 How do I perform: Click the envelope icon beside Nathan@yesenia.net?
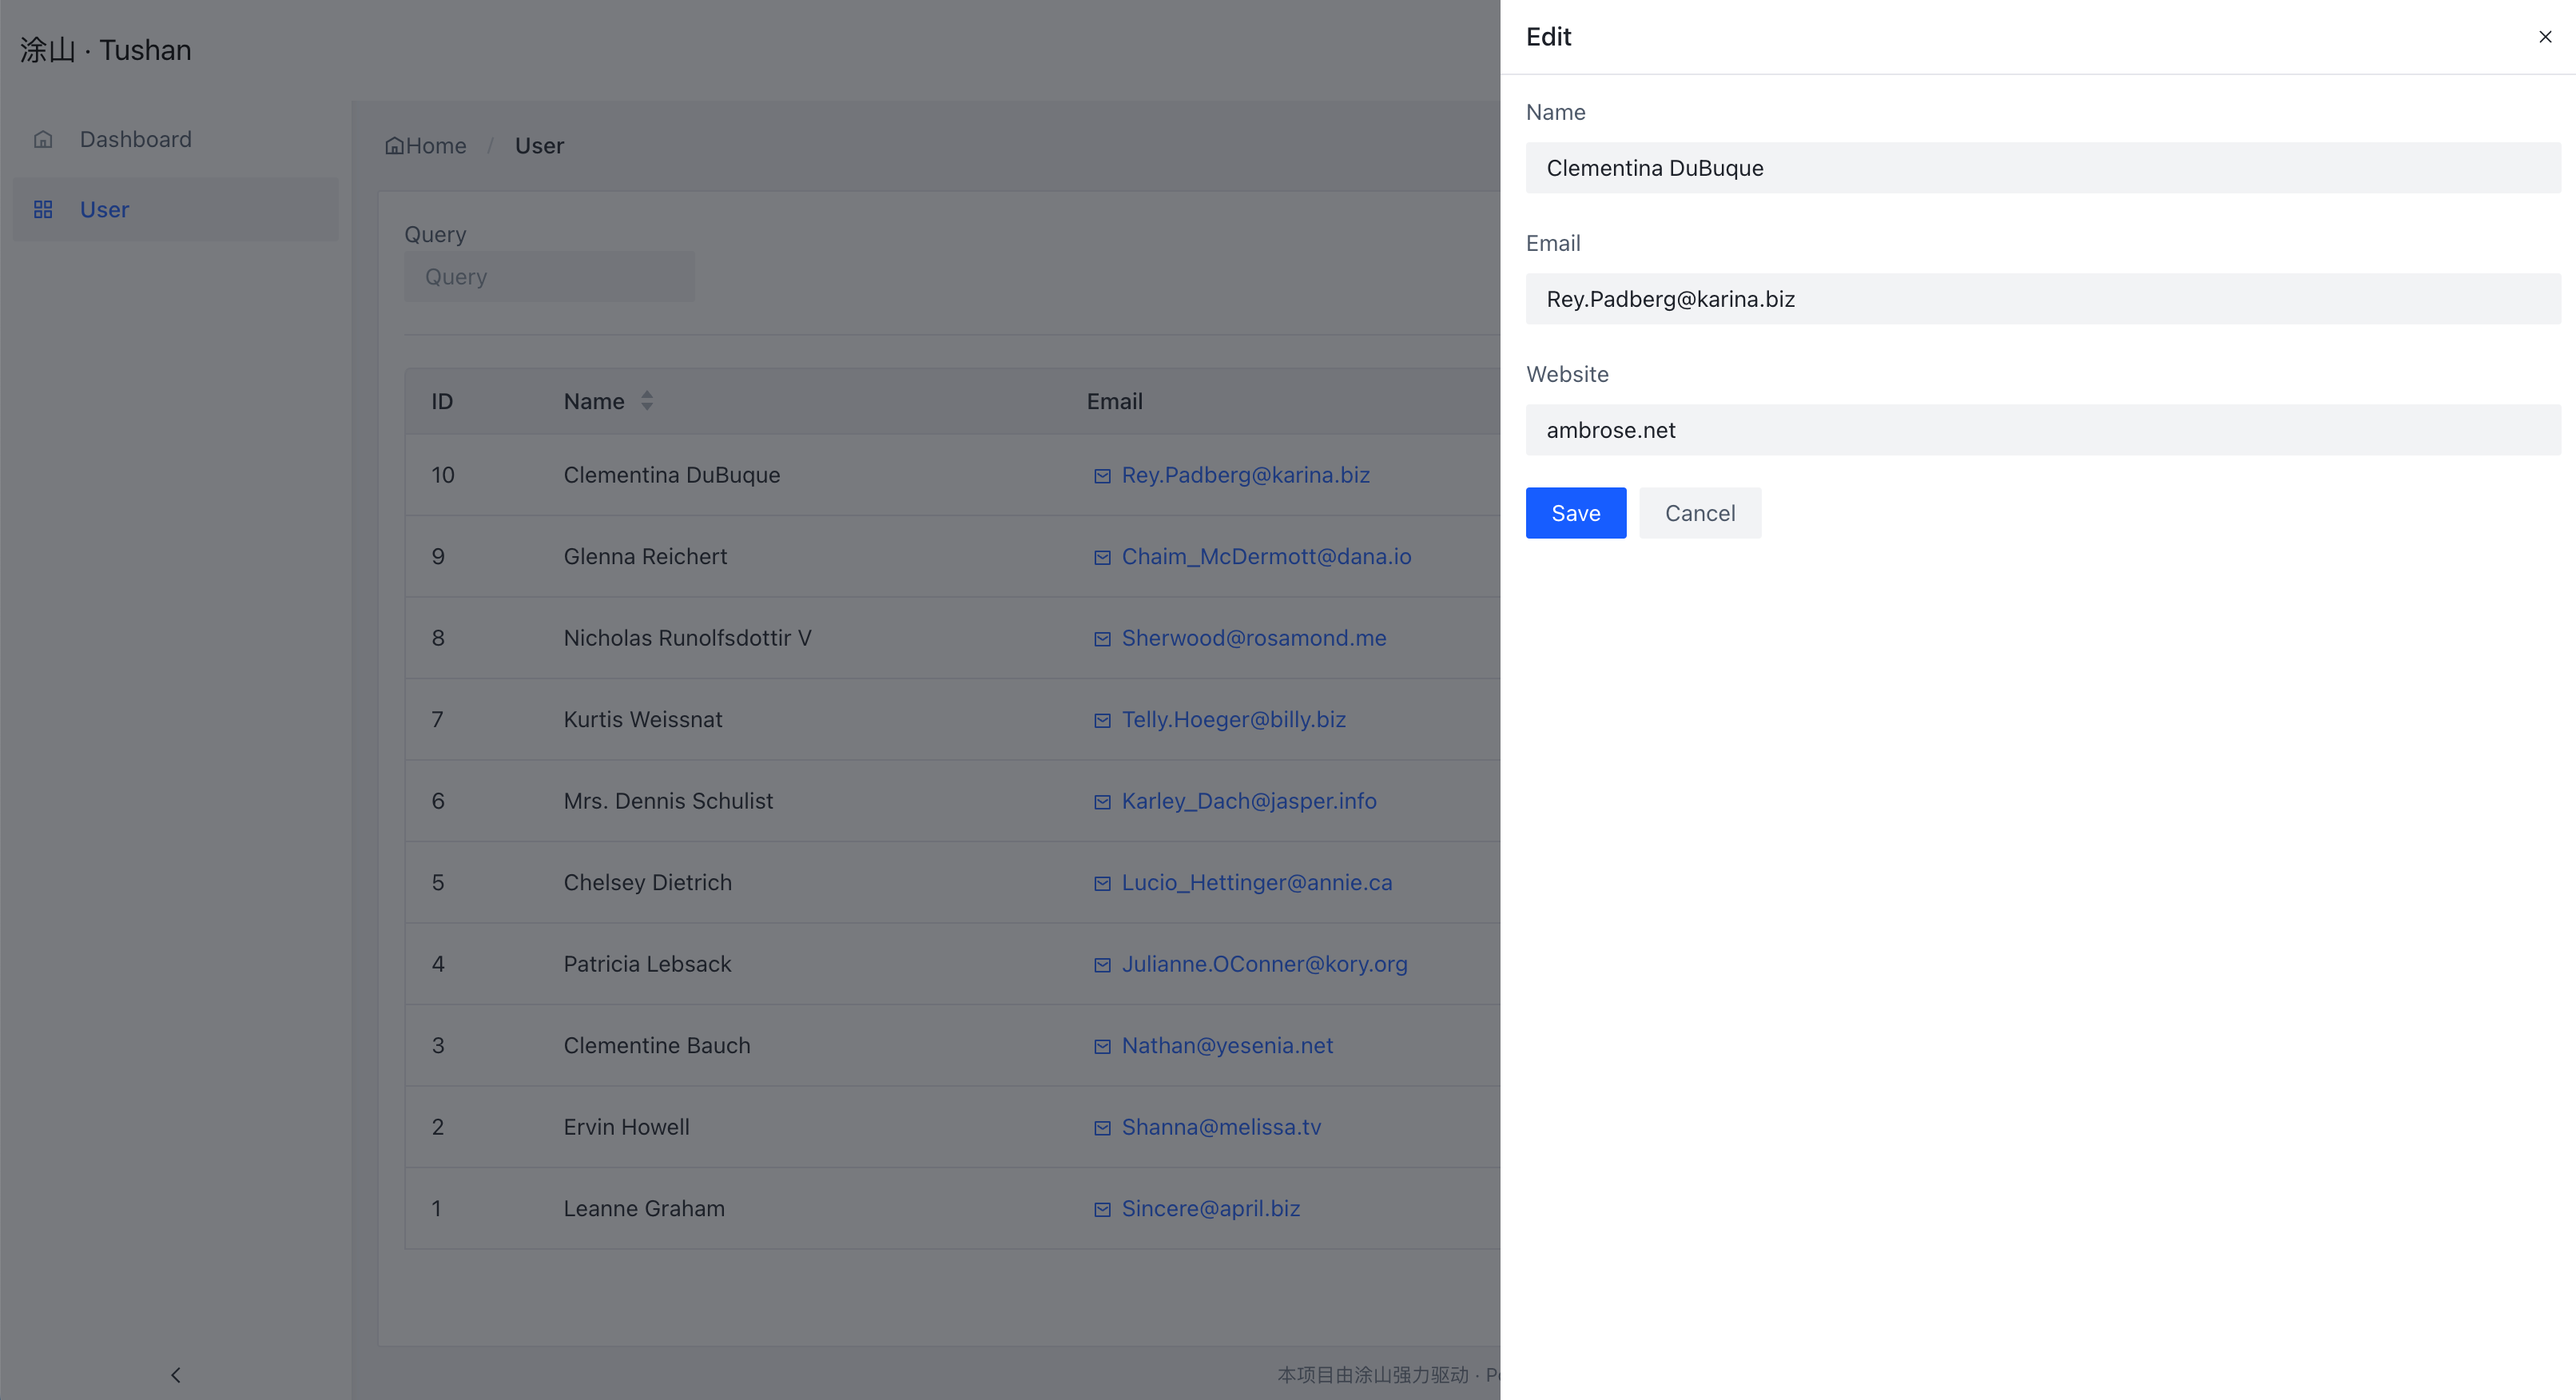tap(1102, 1047)
